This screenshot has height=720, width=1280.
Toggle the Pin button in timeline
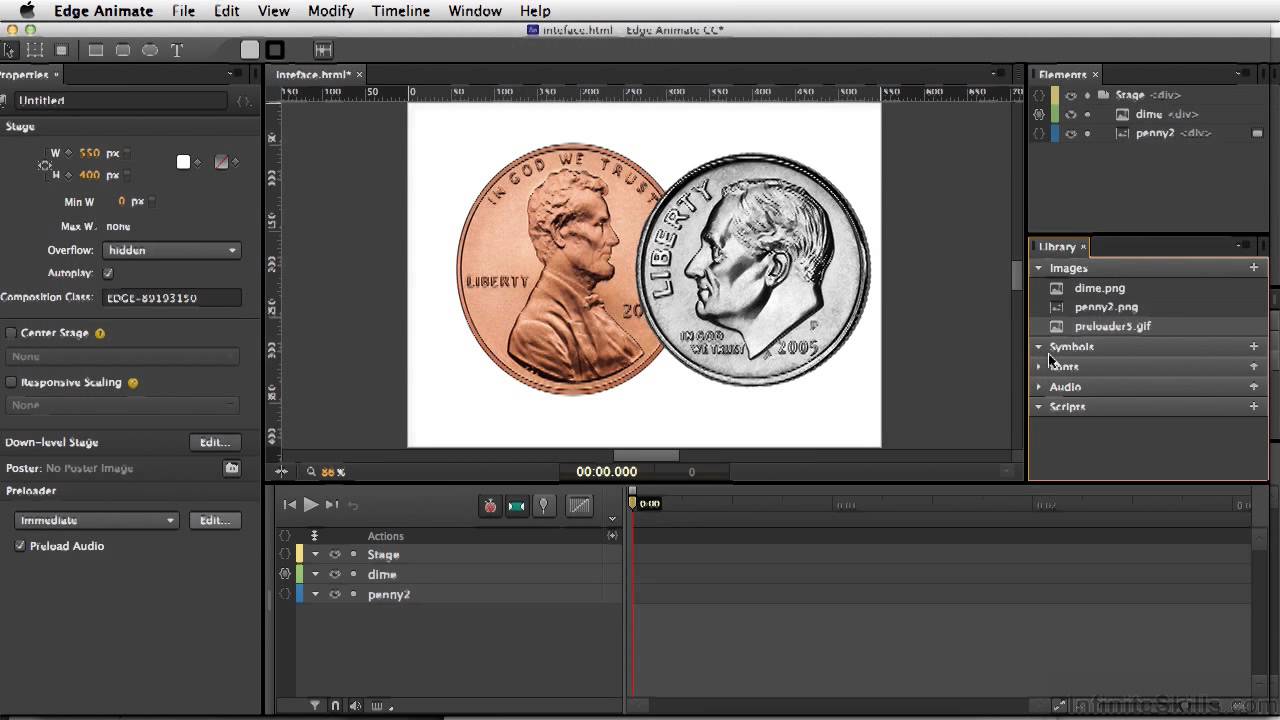[x=544, y=506]
